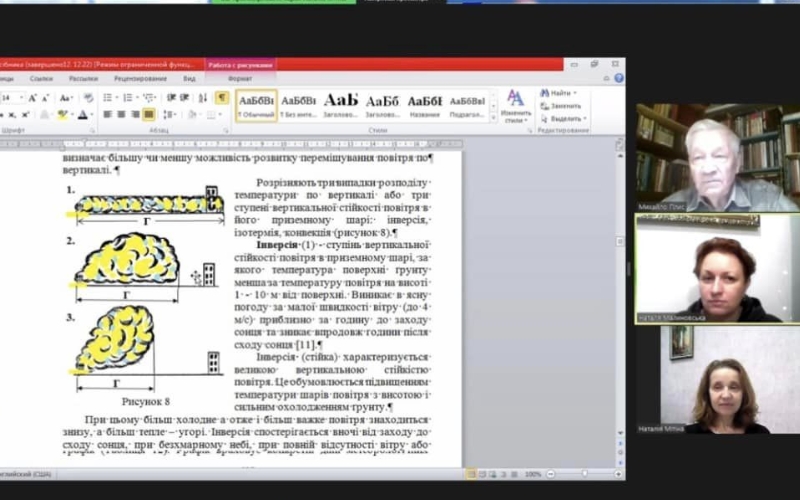Open the Find (Найти) search tool
Viewport: 800px width, 500px height.
tap(558, 93)
